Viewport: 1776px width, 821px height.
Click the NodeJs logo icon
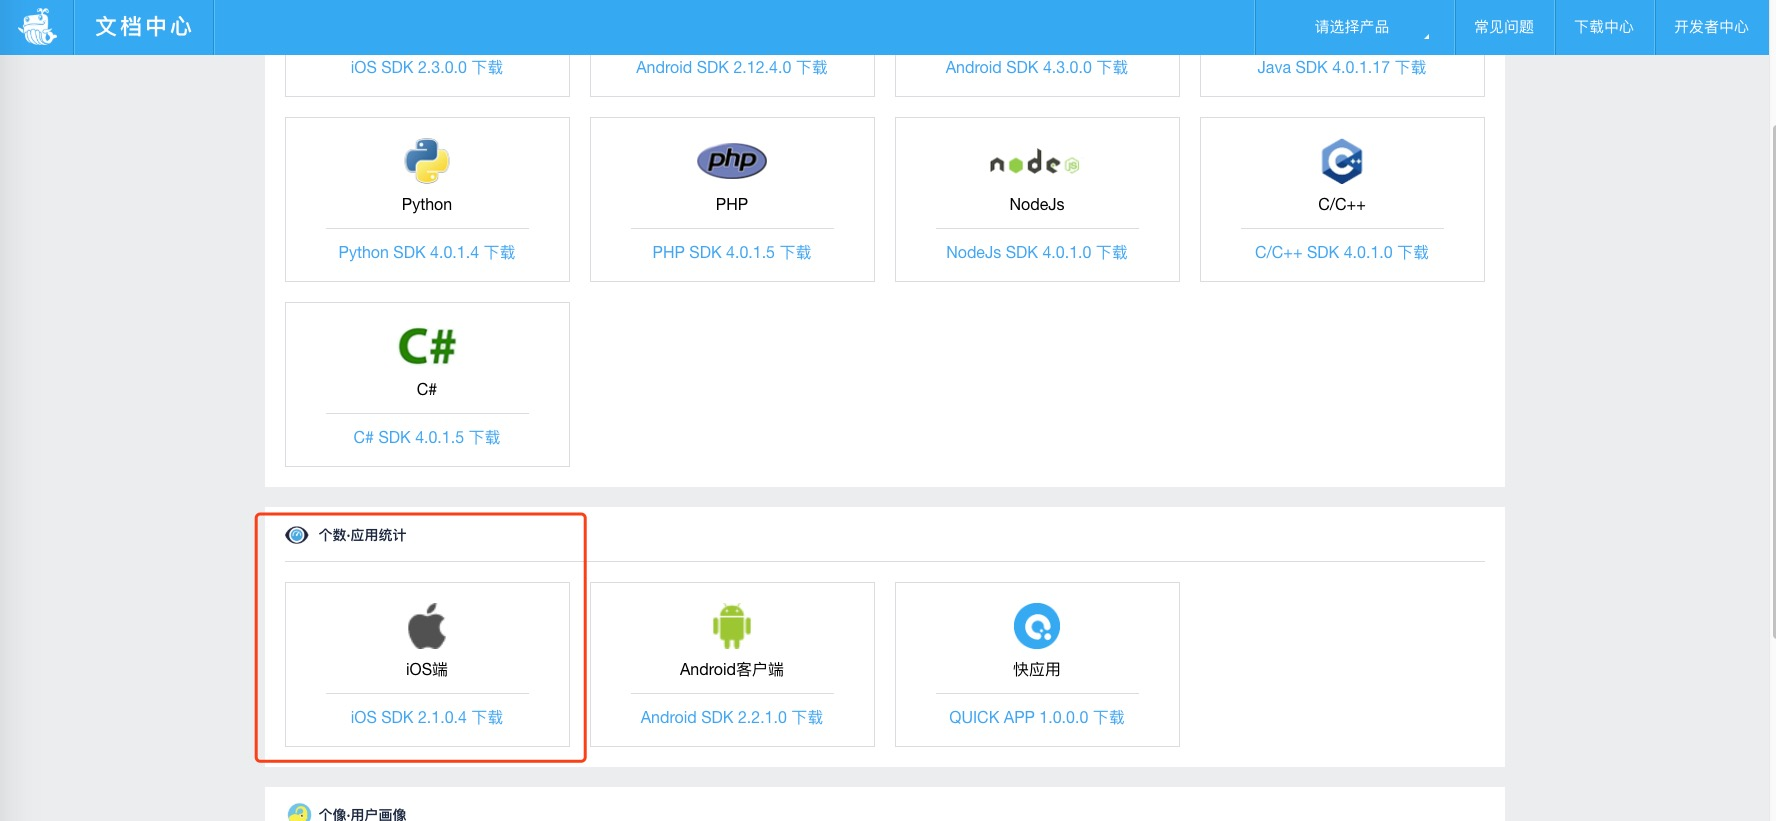coord(1035,162)
